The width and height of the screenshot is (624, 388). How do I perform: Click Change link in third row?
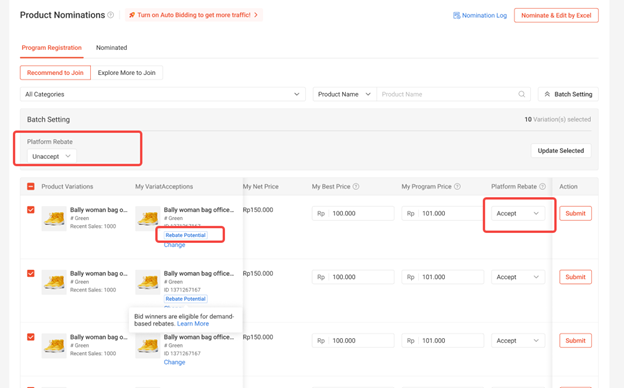(x=174, y=363)
